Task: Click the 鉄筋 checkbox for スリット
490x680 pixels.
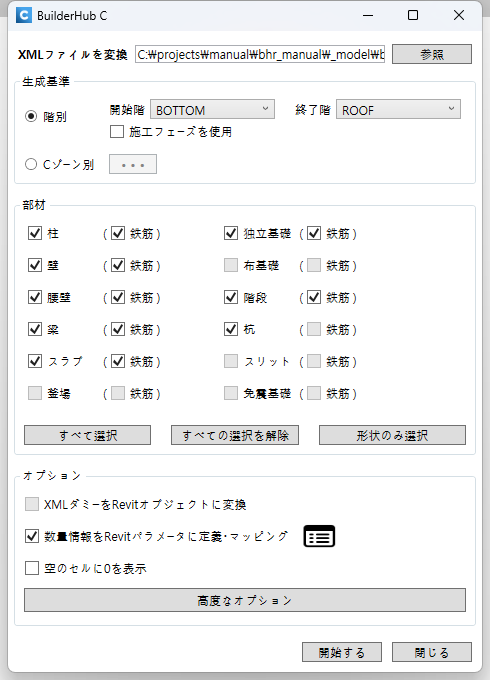Action: click(314, 361)
